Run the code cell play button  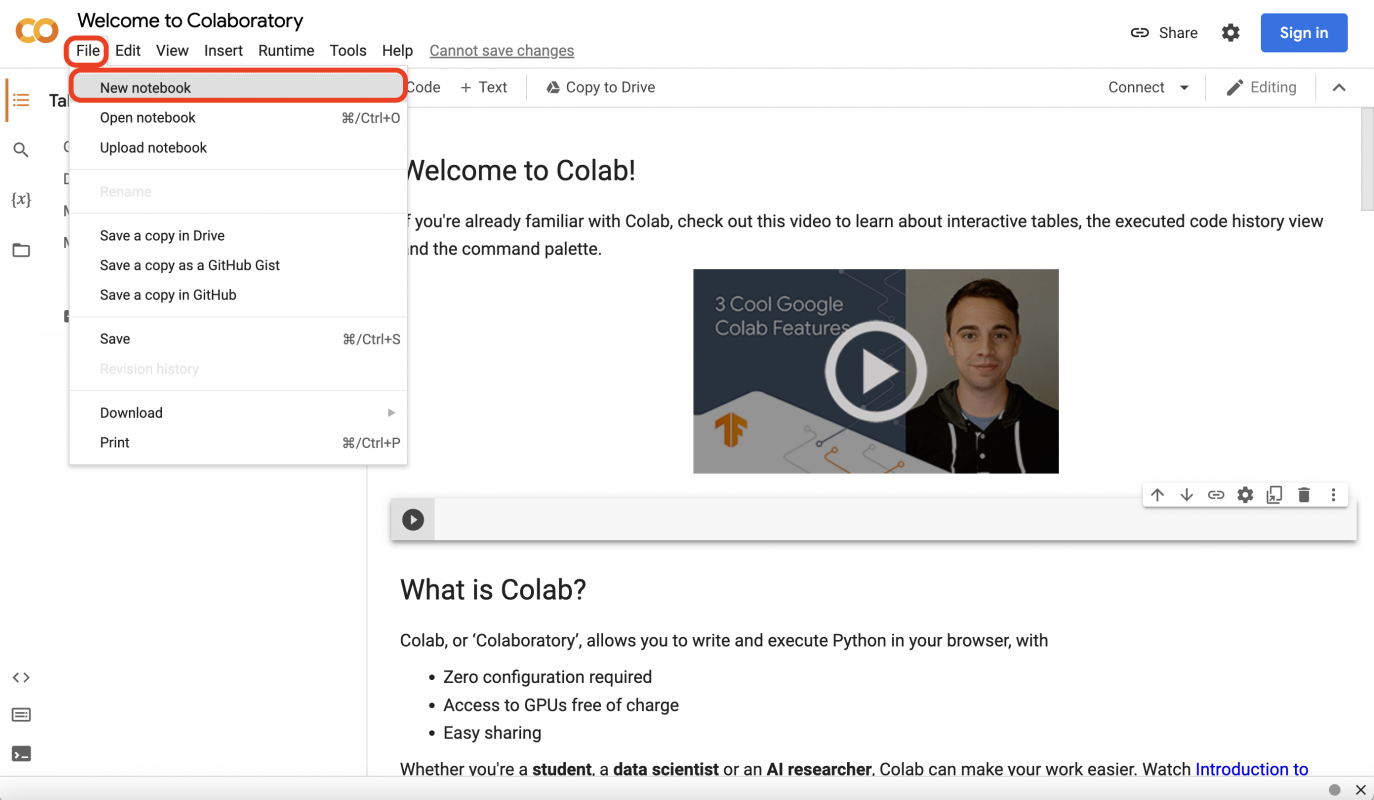[413, 520]
